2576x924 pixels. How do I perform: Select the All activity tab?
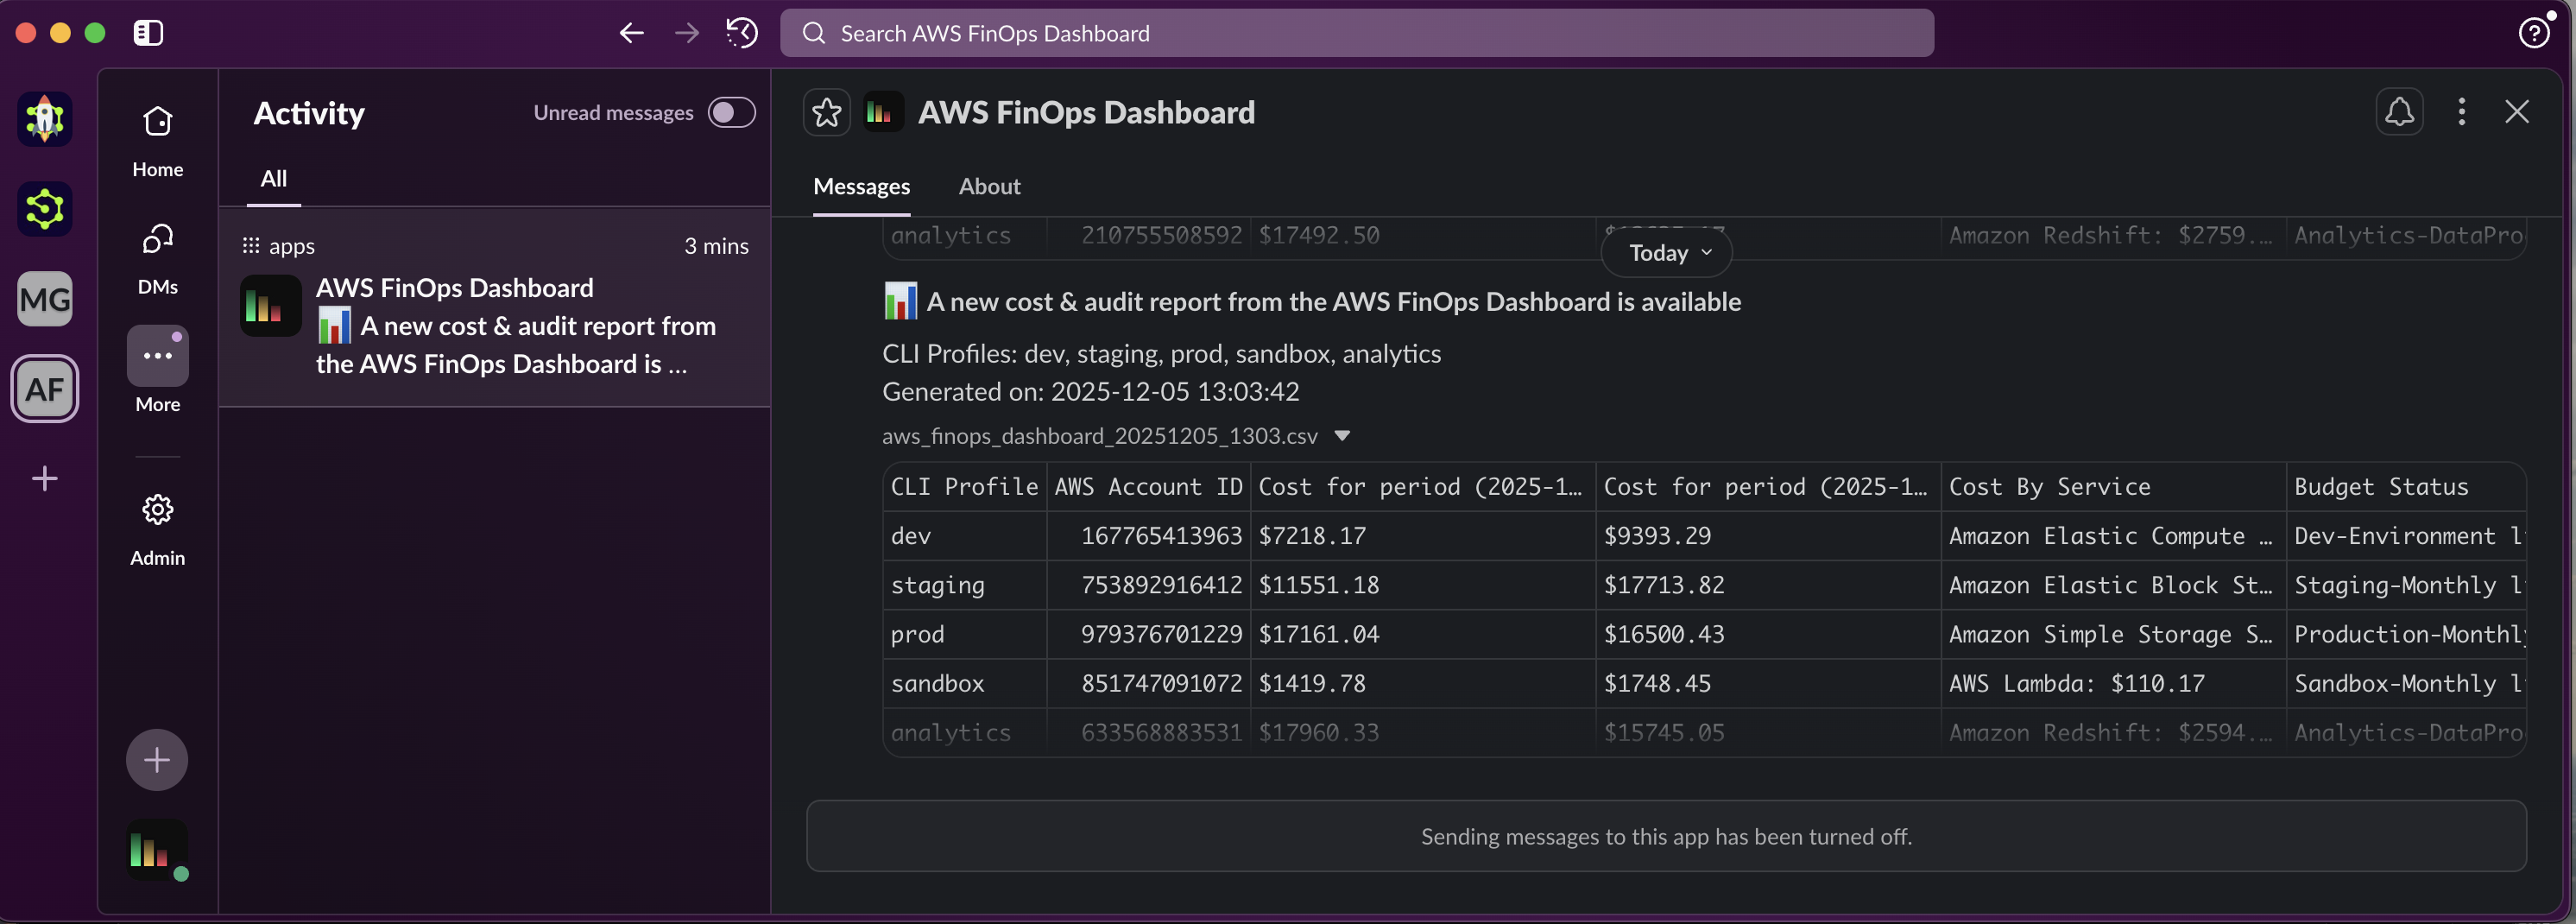click(x=274, y=179)
